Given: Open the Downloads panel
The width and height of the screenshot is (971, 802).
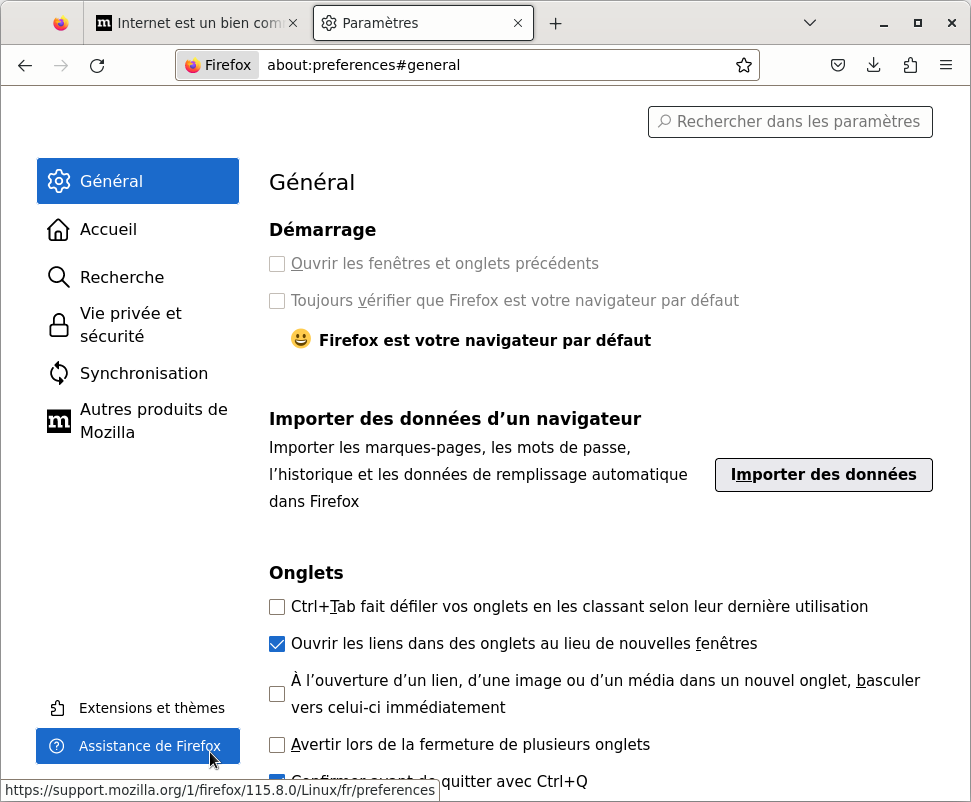Looking at the screenshot, I should (873, 65).
